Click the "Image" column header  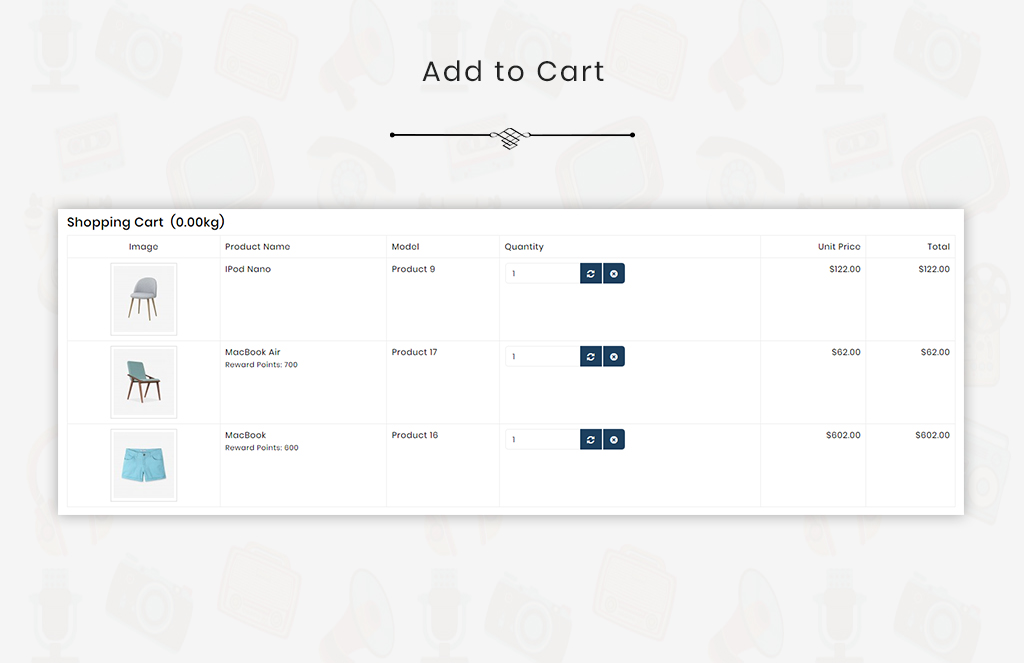tap(144, 247)
